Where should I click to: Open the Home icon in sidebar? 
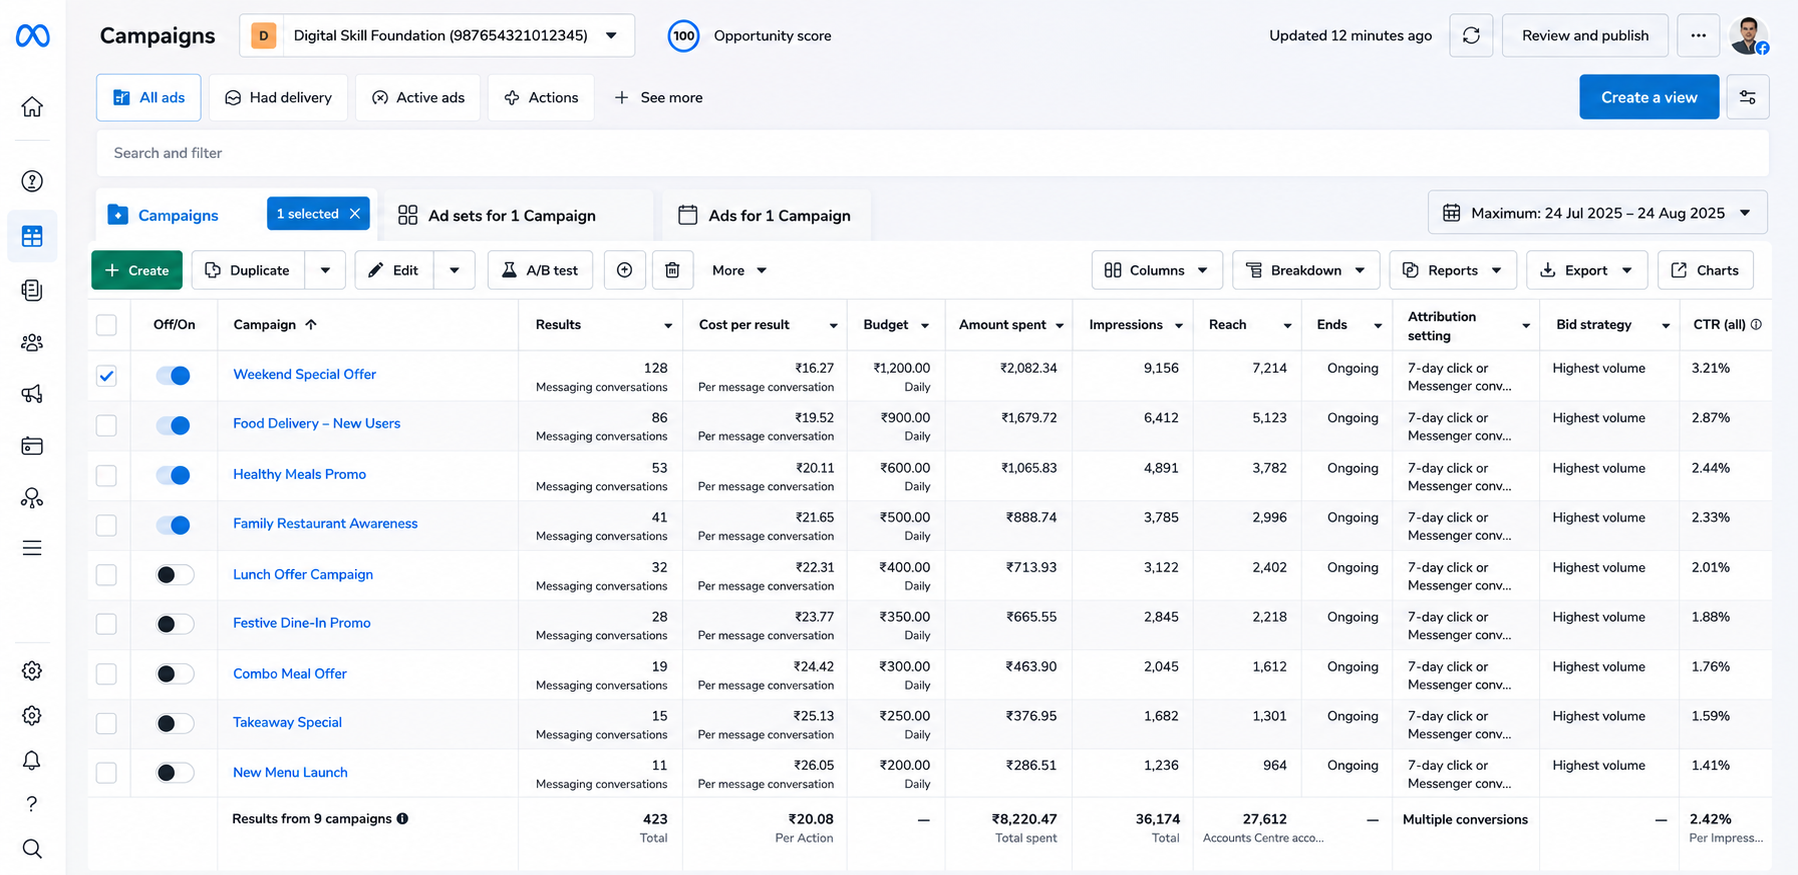(x=32, y=107)
